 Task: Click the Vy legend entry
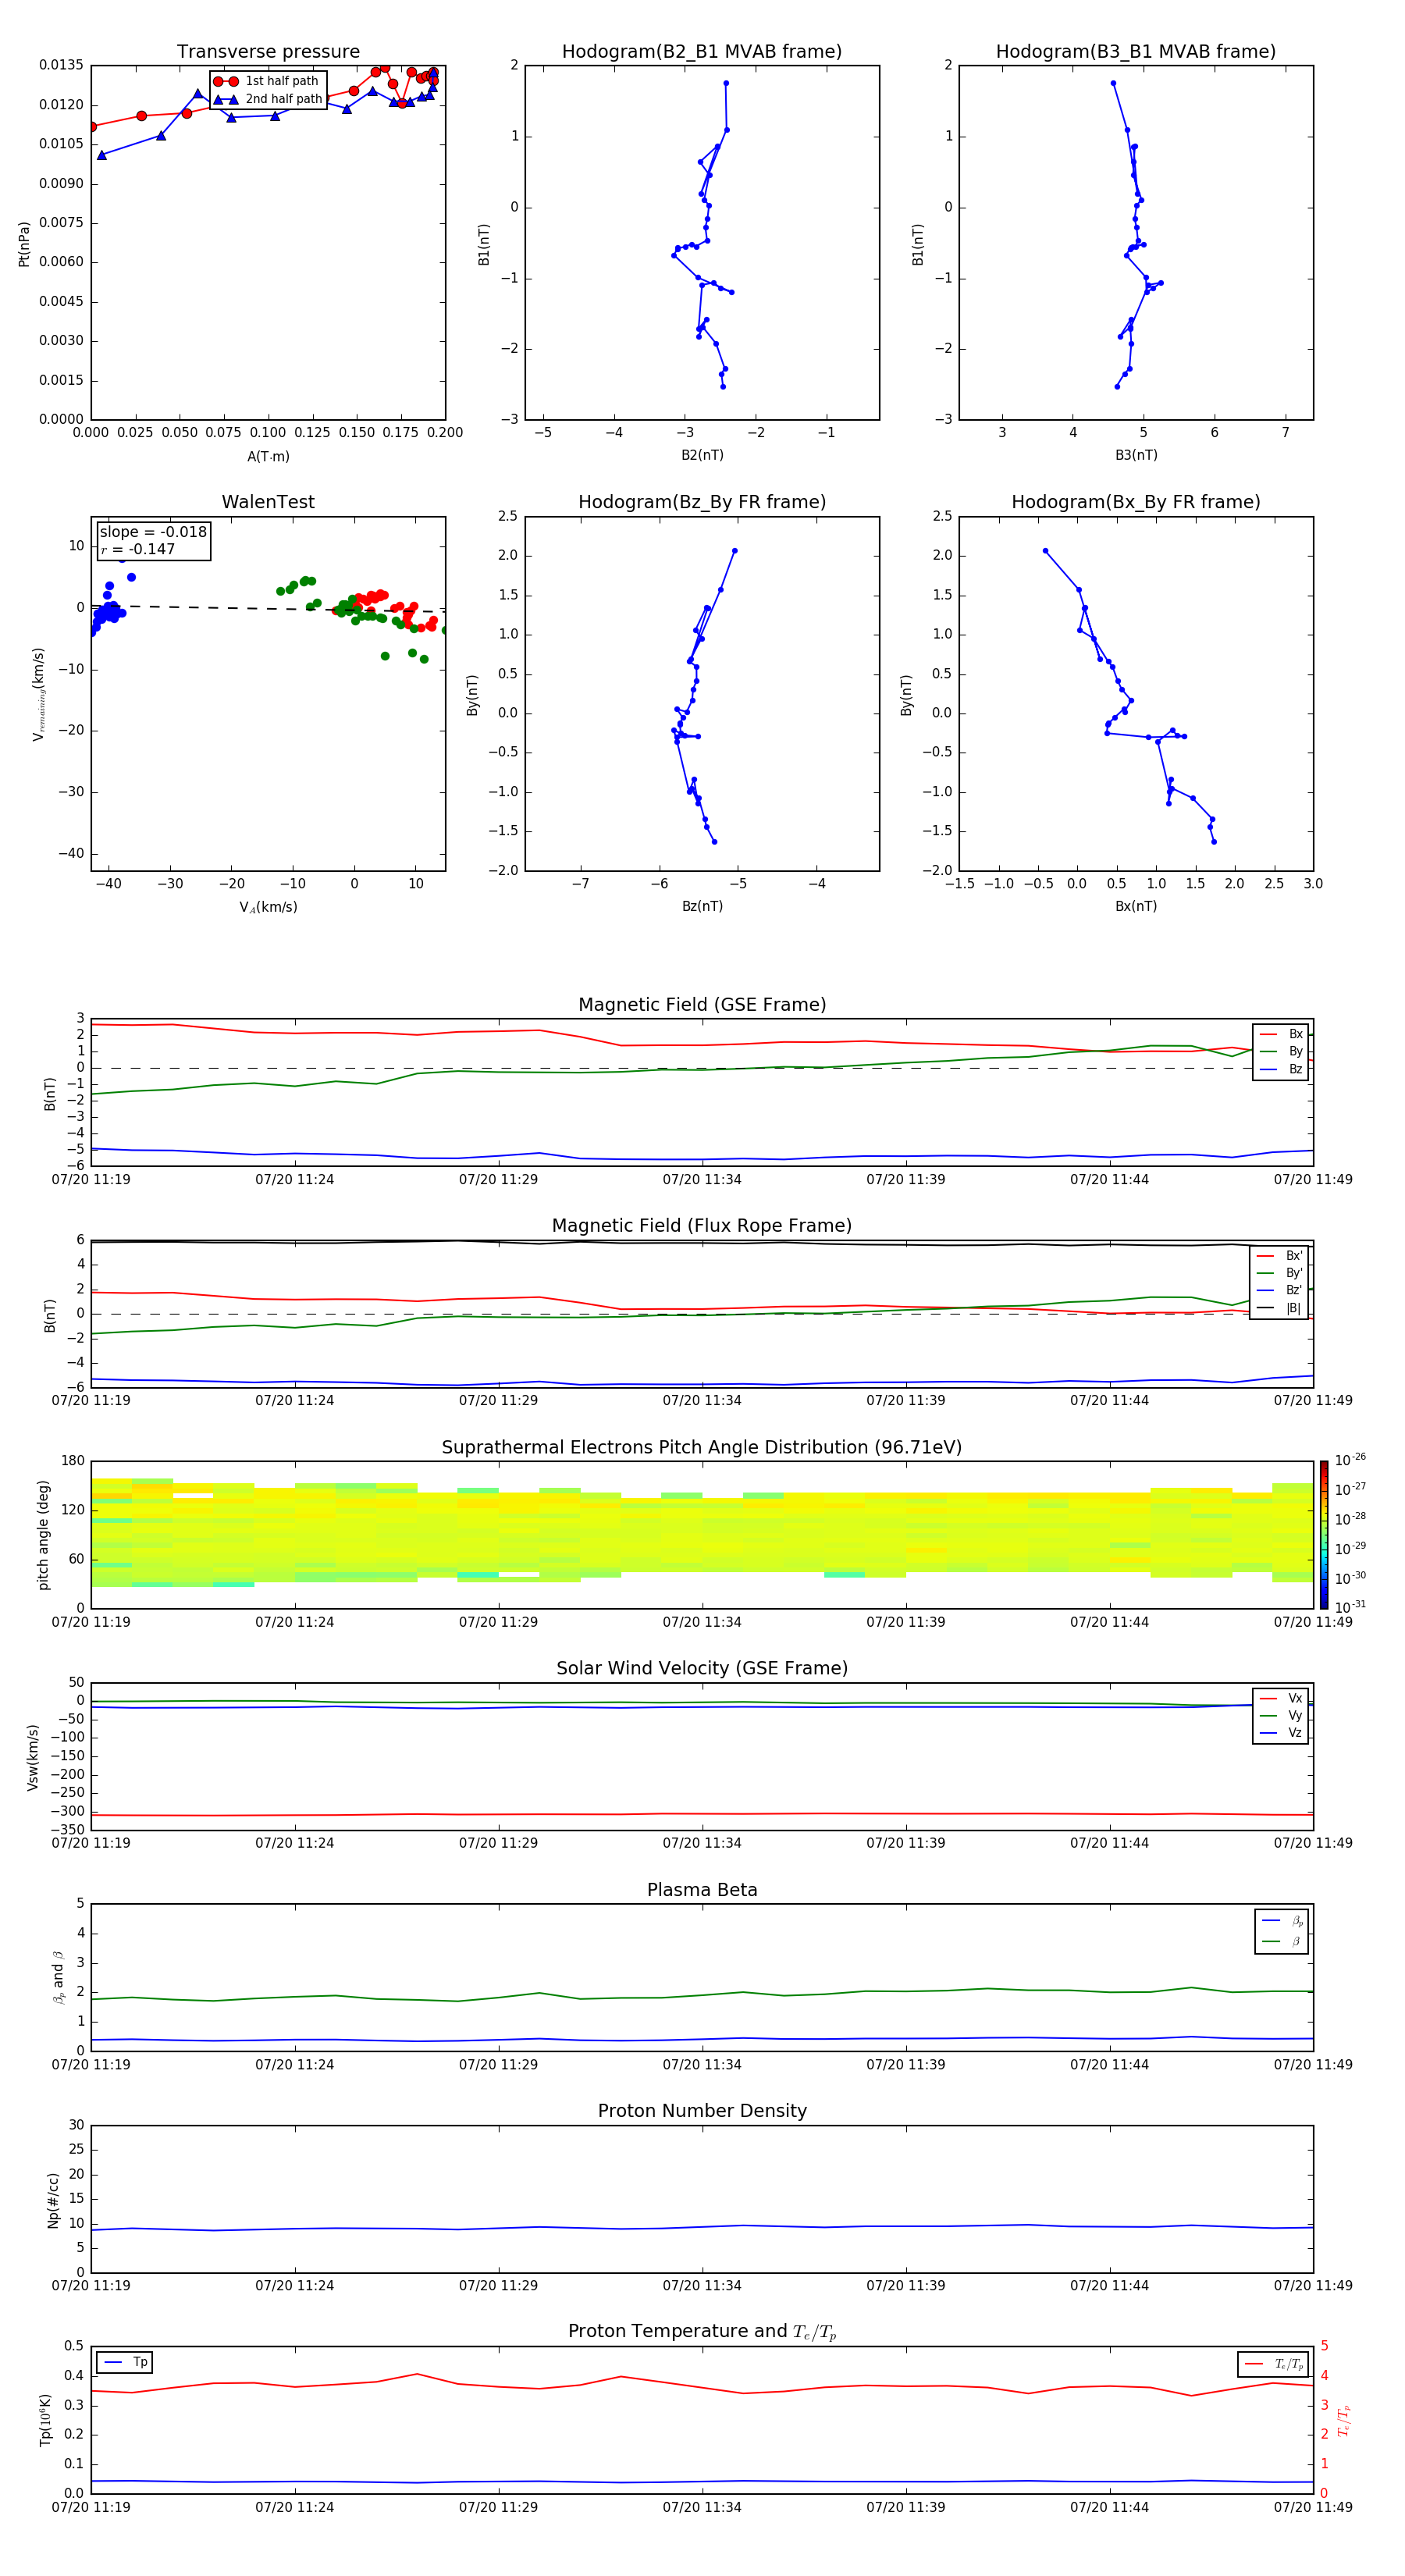coord(1281,1716)
